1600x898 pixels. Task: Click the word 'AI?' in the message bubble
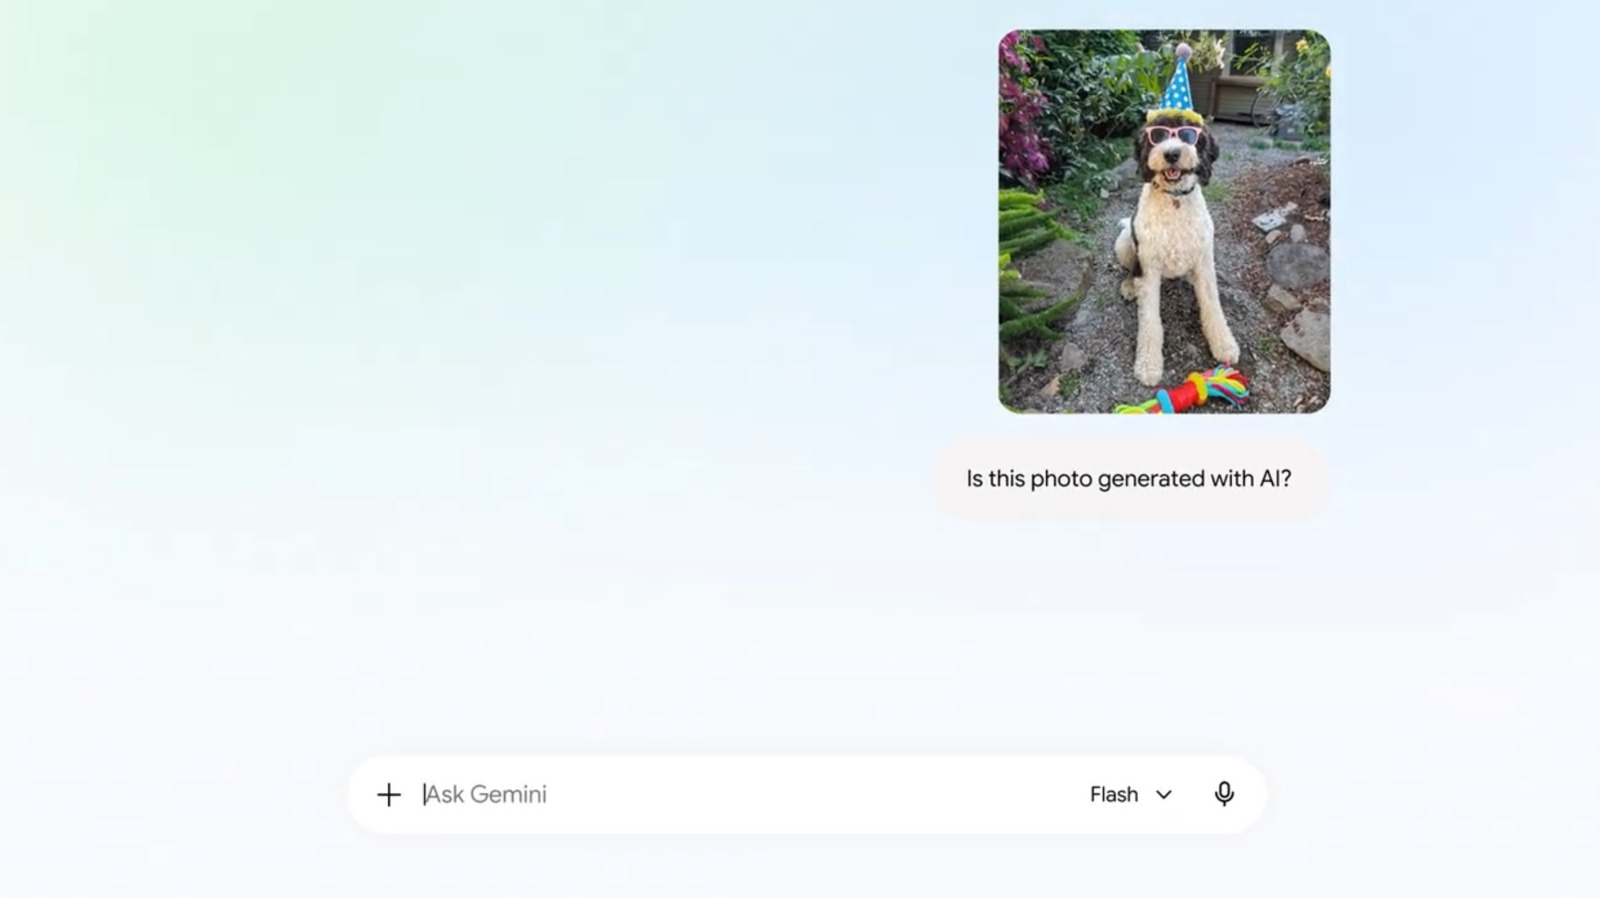[x=1275, y=479]
